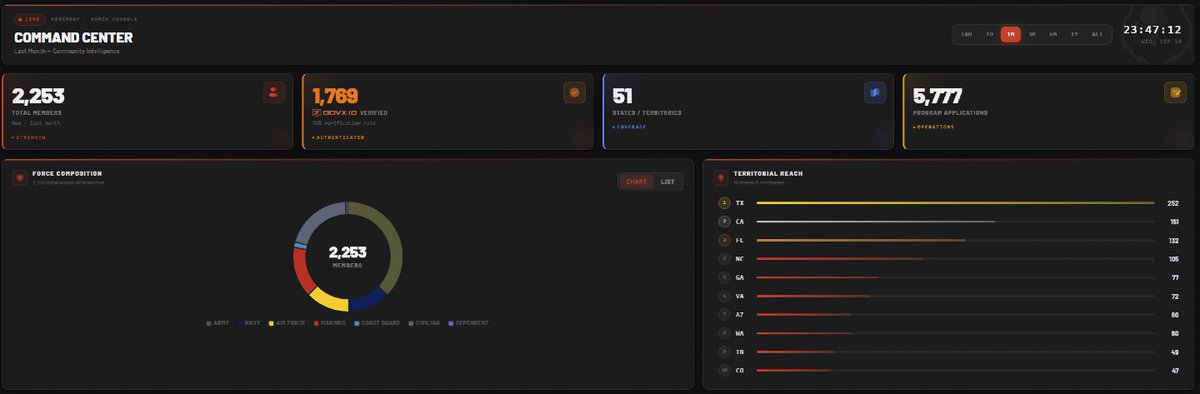Click the 5,777 Program Applications figure
The height and width of the screenshot is (394, 1200).
[x=937, y=96]
